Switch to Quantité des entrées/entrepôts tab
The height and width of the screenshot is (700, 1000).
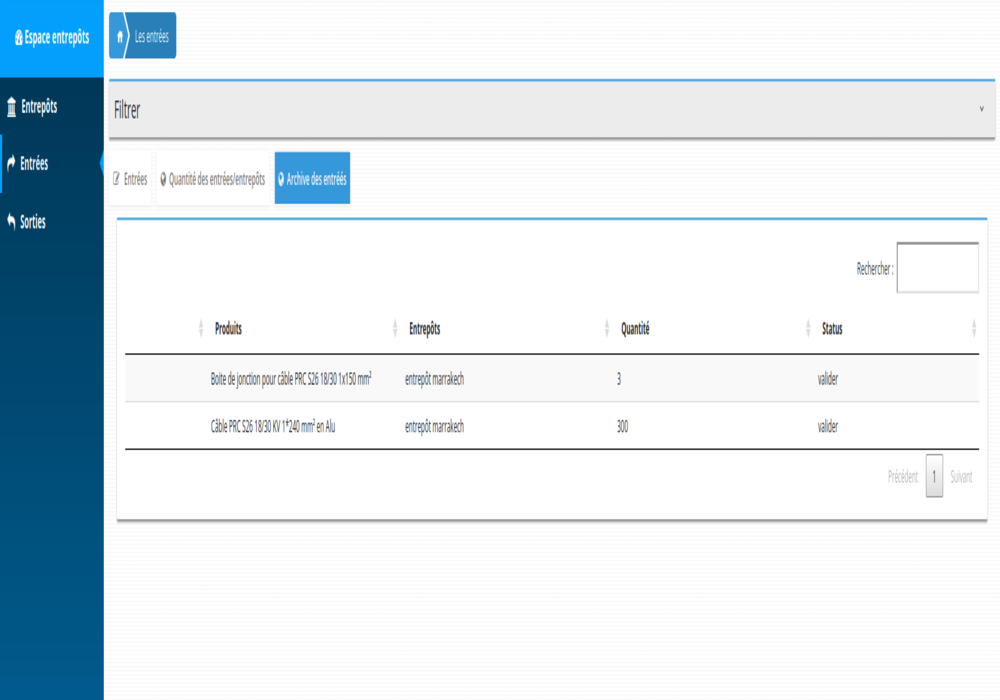tap(212, 180)
